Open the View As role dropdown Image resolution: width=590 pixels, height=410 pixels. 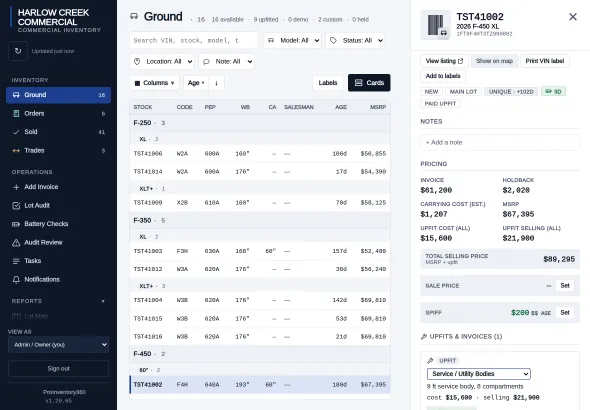58,345
